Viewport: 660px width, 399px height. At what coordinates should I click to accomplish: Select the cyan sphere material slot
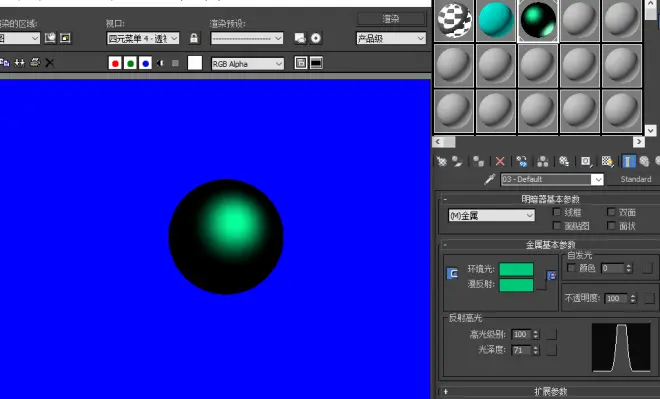pos(496,20)
